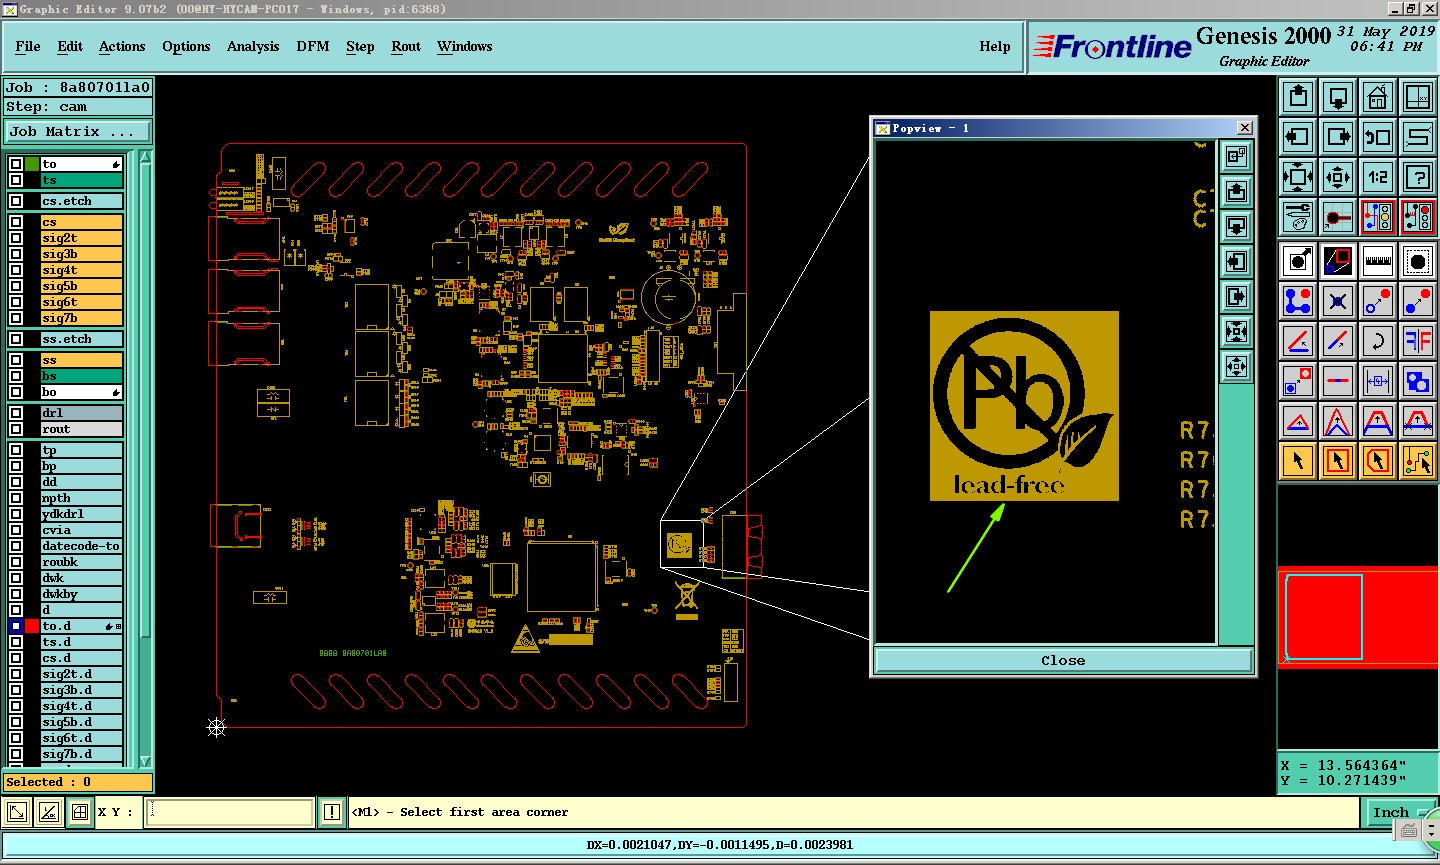
Task: Click the pan up view icon
Action: (x=1298, y=97)
